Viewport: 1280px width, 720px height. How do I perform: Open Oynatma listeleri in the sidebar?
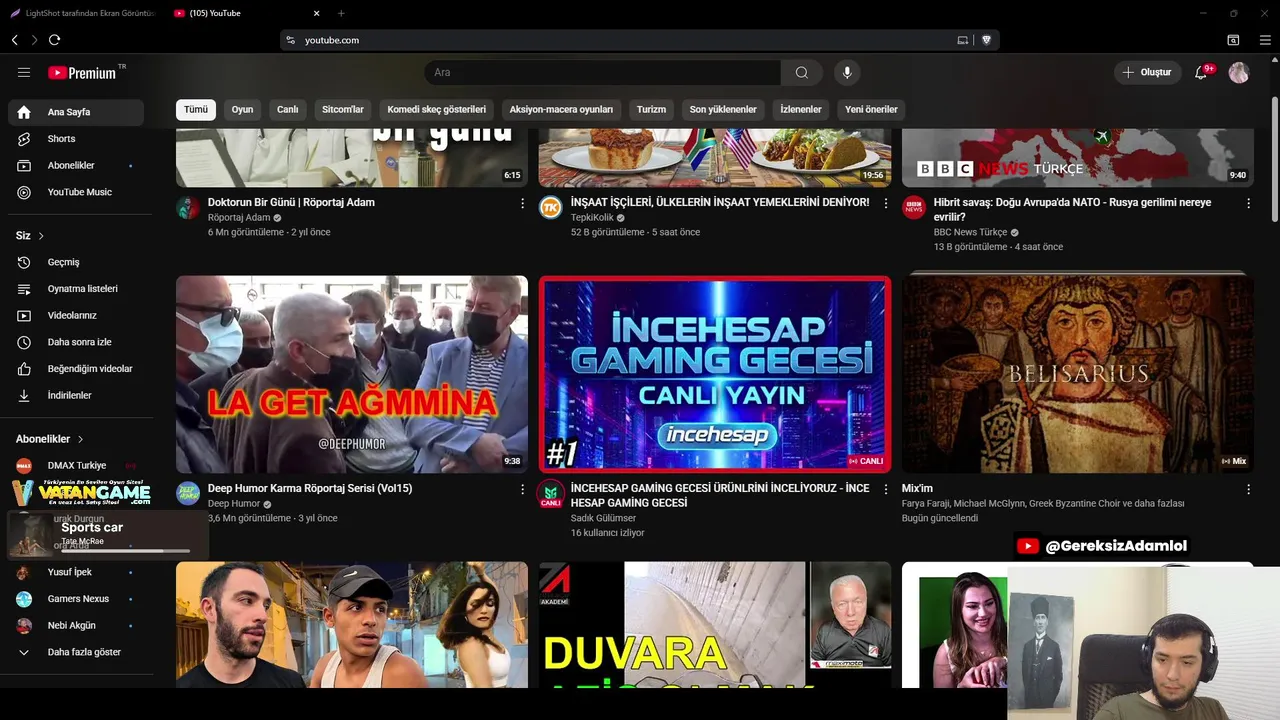coord(76,289)
